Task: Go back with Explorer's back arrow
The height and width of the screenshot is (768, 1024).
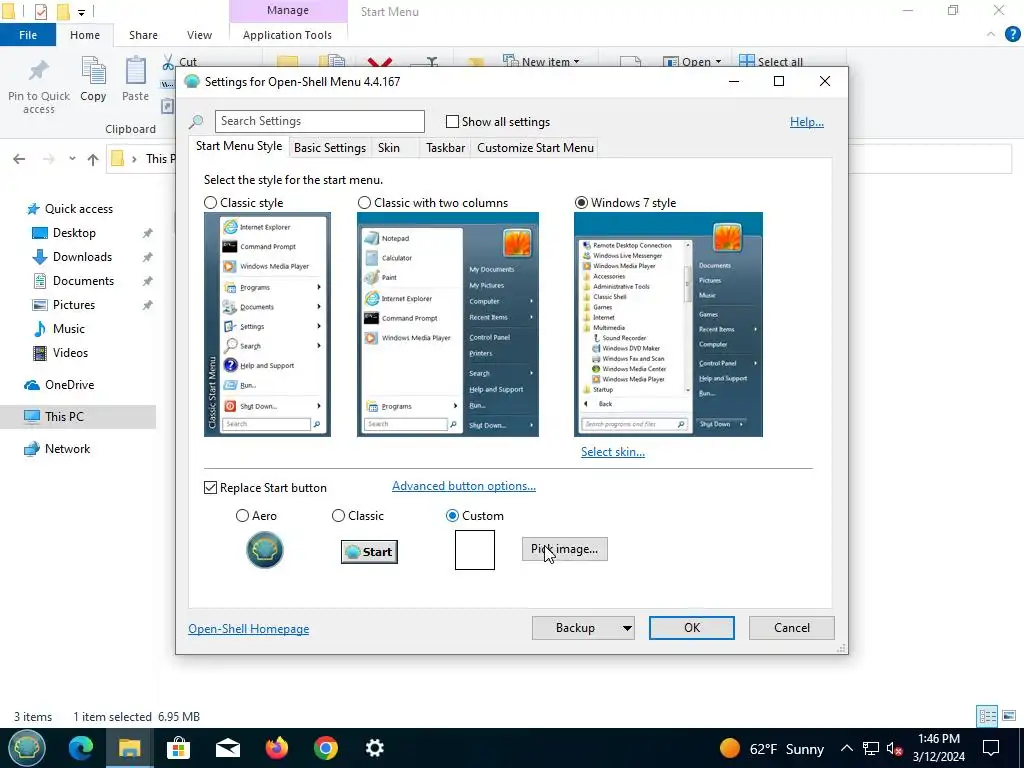Action: pyautogui.click(x=19, y=159)
